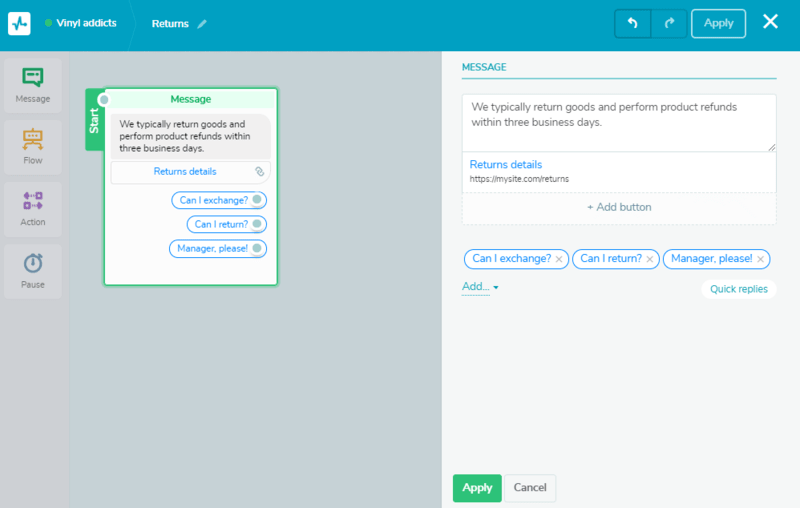Select the Pause block tool
The width and height of the screenshot is (800, 508).
coord(33,271)
